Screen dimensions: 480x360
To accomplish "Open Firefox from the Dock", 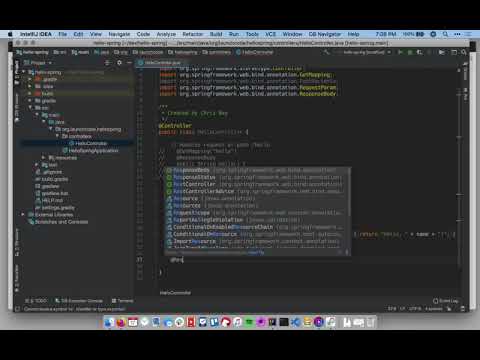I will 121,322.
